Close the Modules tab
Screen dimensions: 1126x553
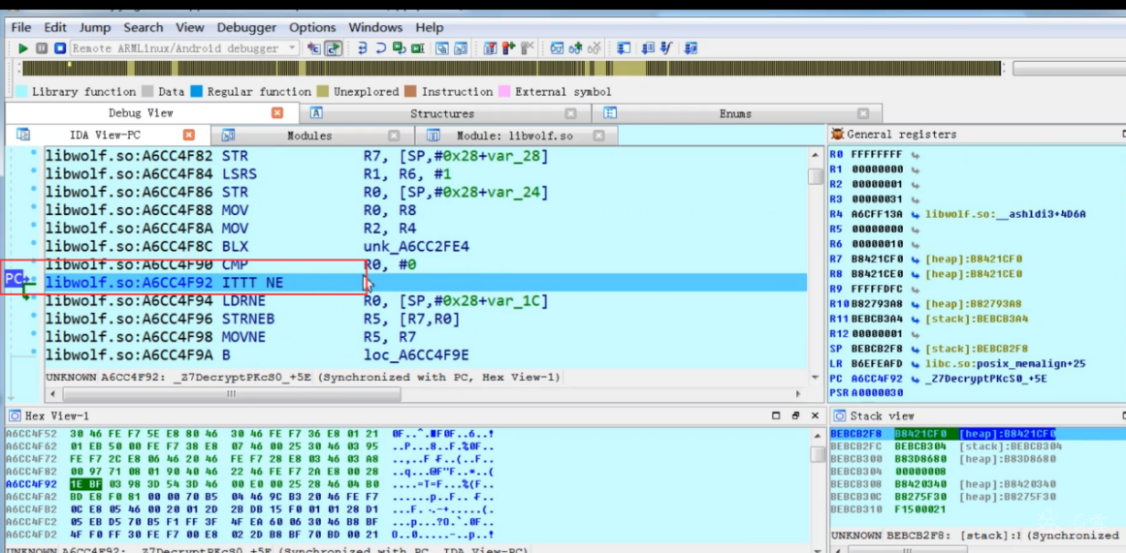point(394,135)
